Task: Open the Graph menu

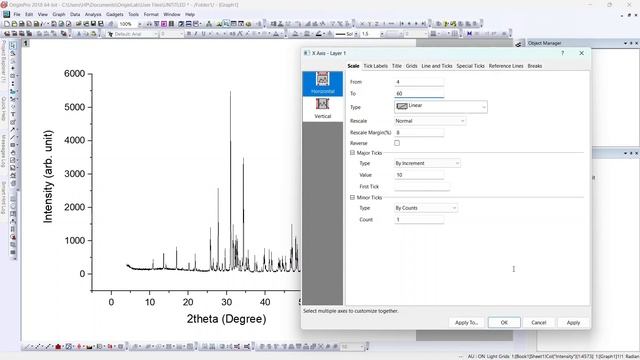Action: (x=59, y=14)
